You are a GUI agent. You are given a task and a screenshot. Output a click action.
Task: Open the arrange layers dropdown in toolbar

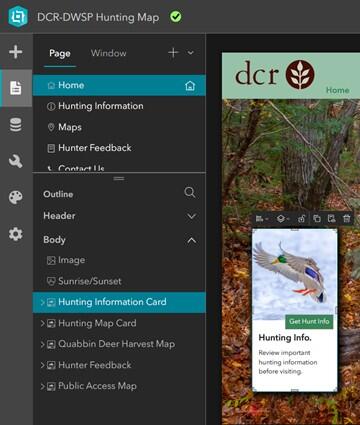(283, 219)
